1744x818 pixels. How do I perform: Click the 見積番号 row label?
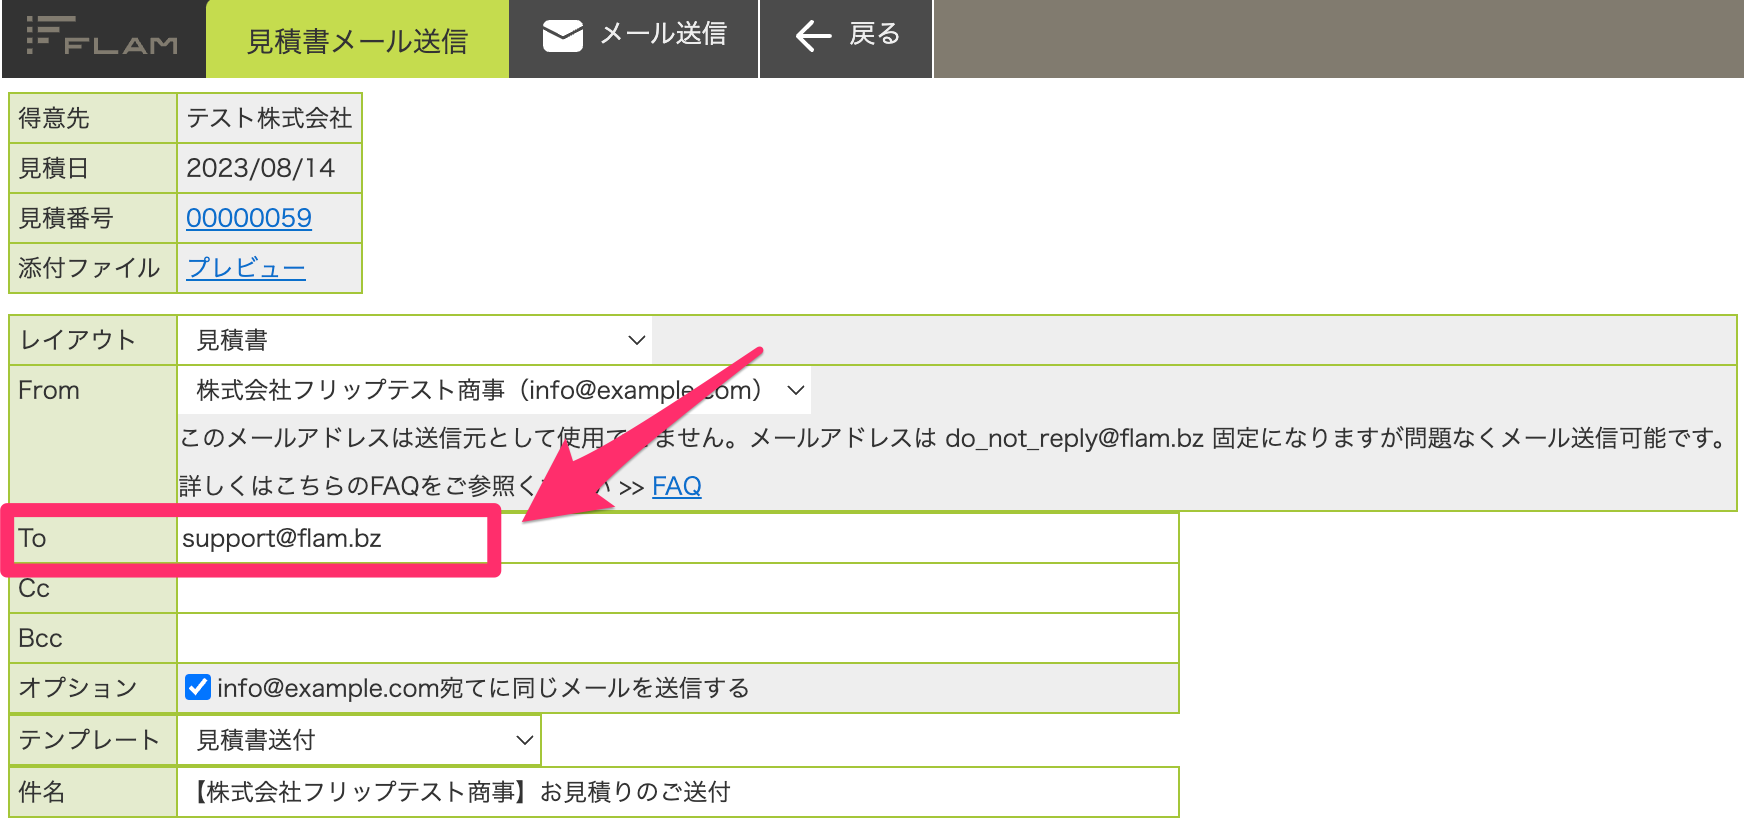66,218
